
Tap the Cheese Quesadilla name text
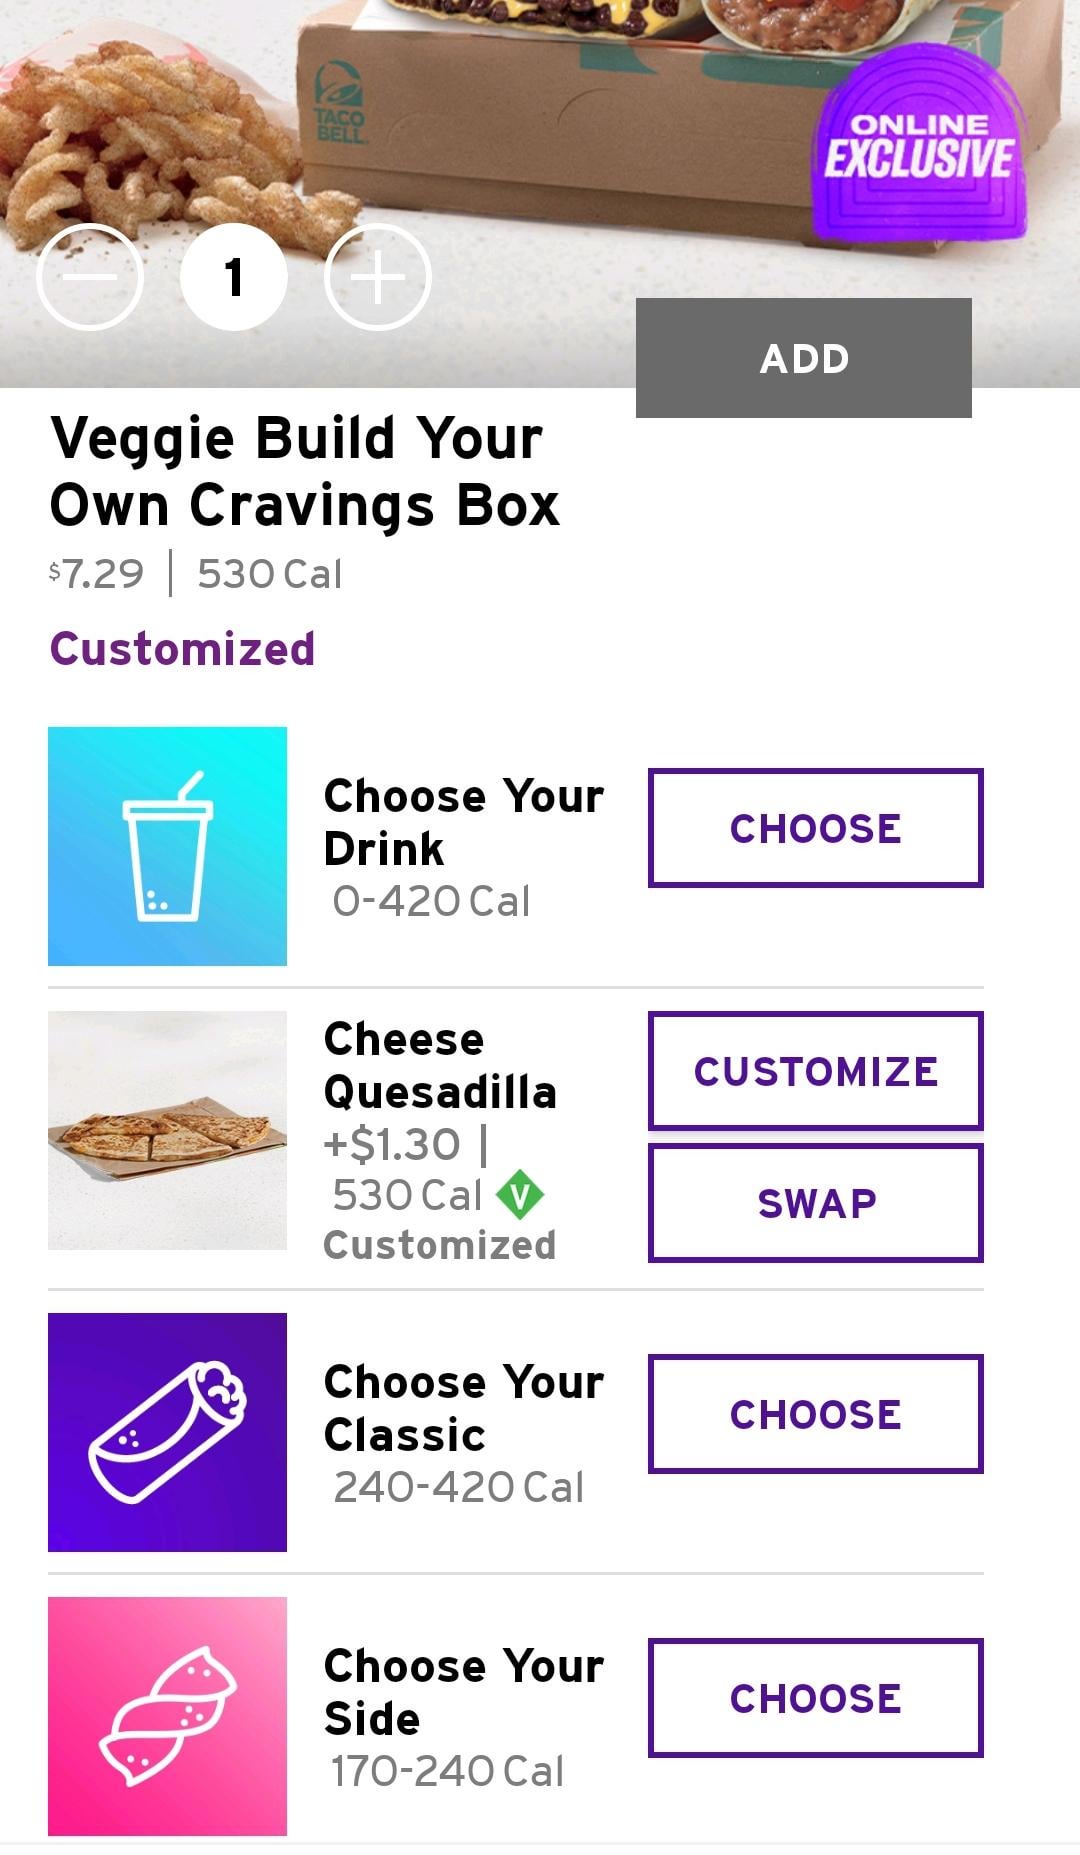tap(439, 1066)
